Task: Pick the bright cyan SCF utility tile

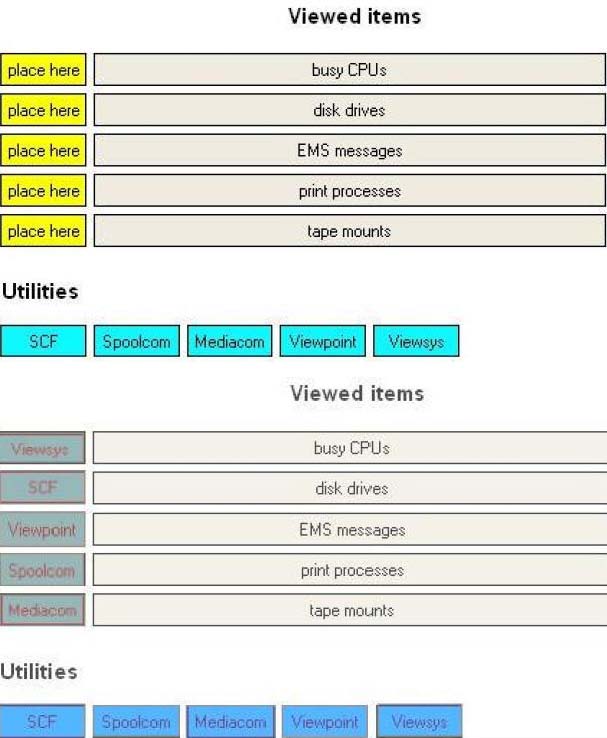Action: tap(43, 341)
